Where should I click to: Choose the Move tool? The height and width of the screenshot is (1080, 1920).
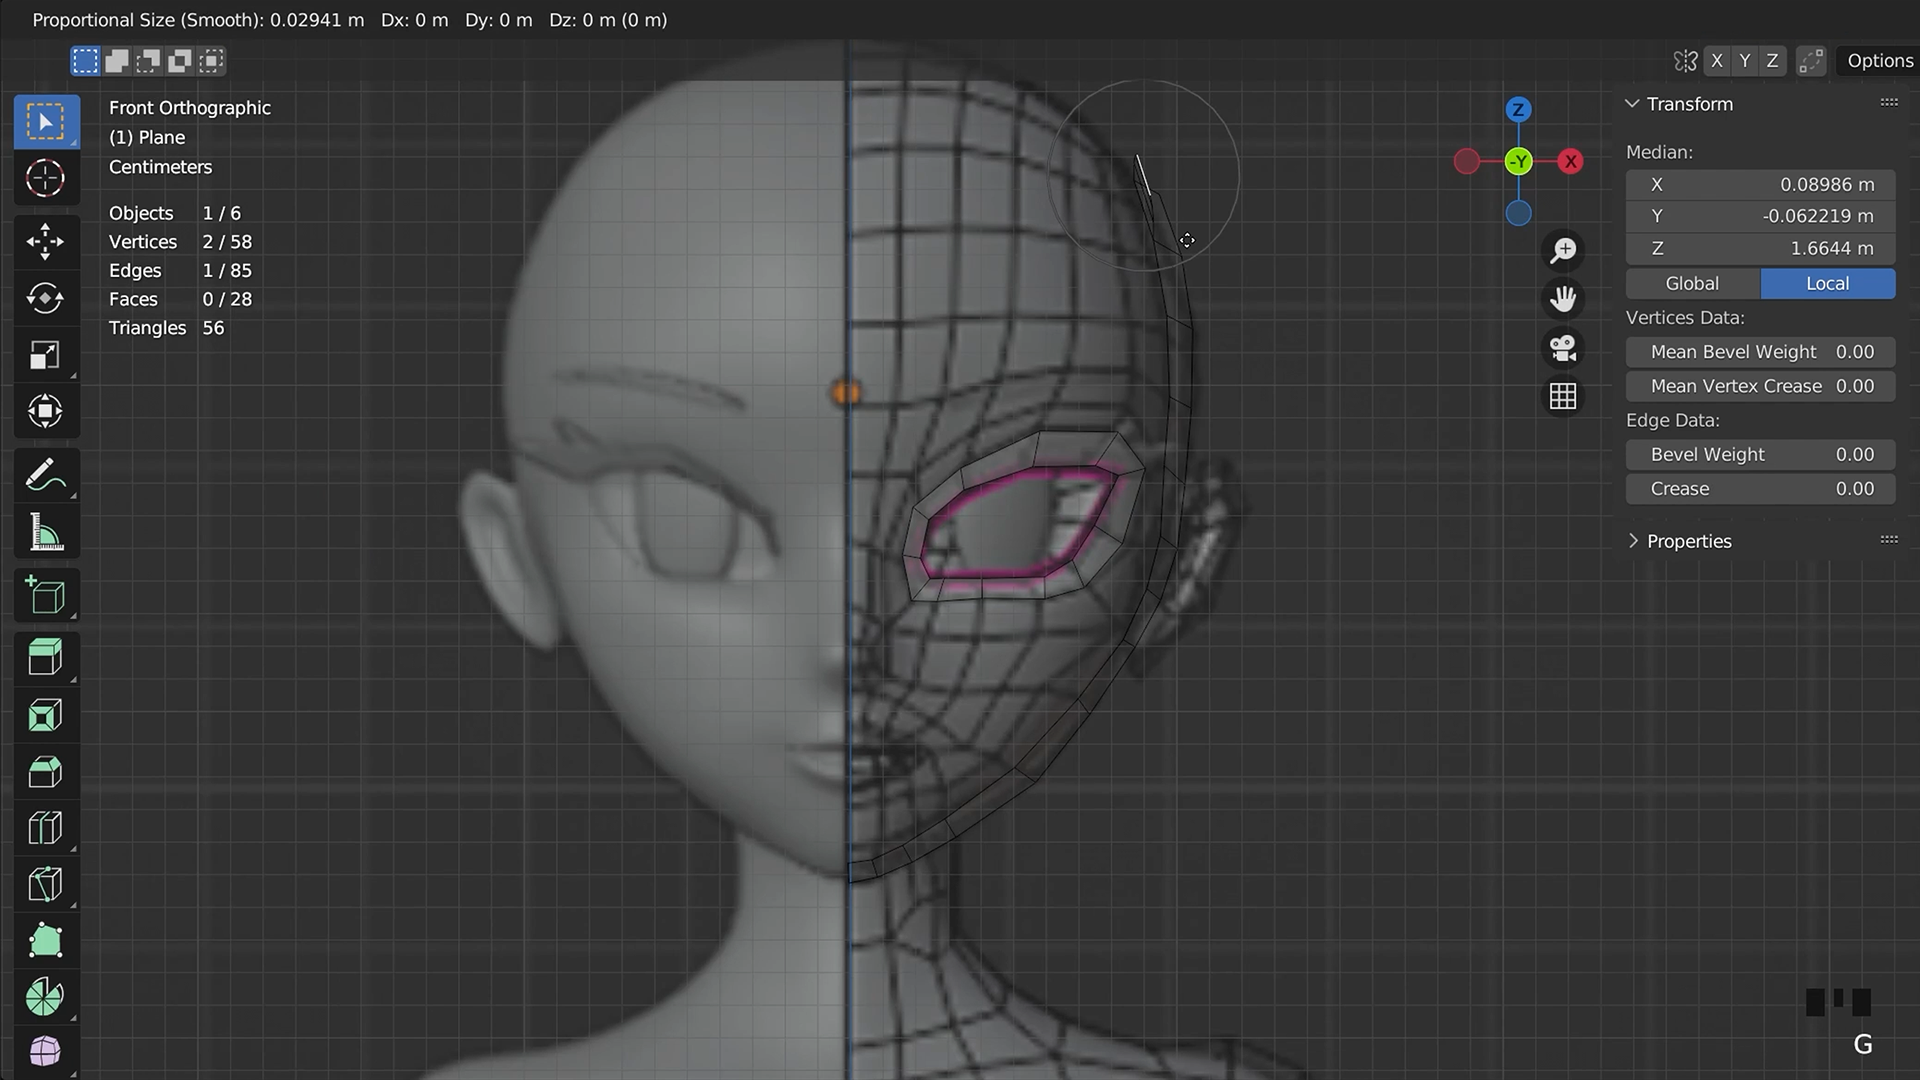coord(46,241)
